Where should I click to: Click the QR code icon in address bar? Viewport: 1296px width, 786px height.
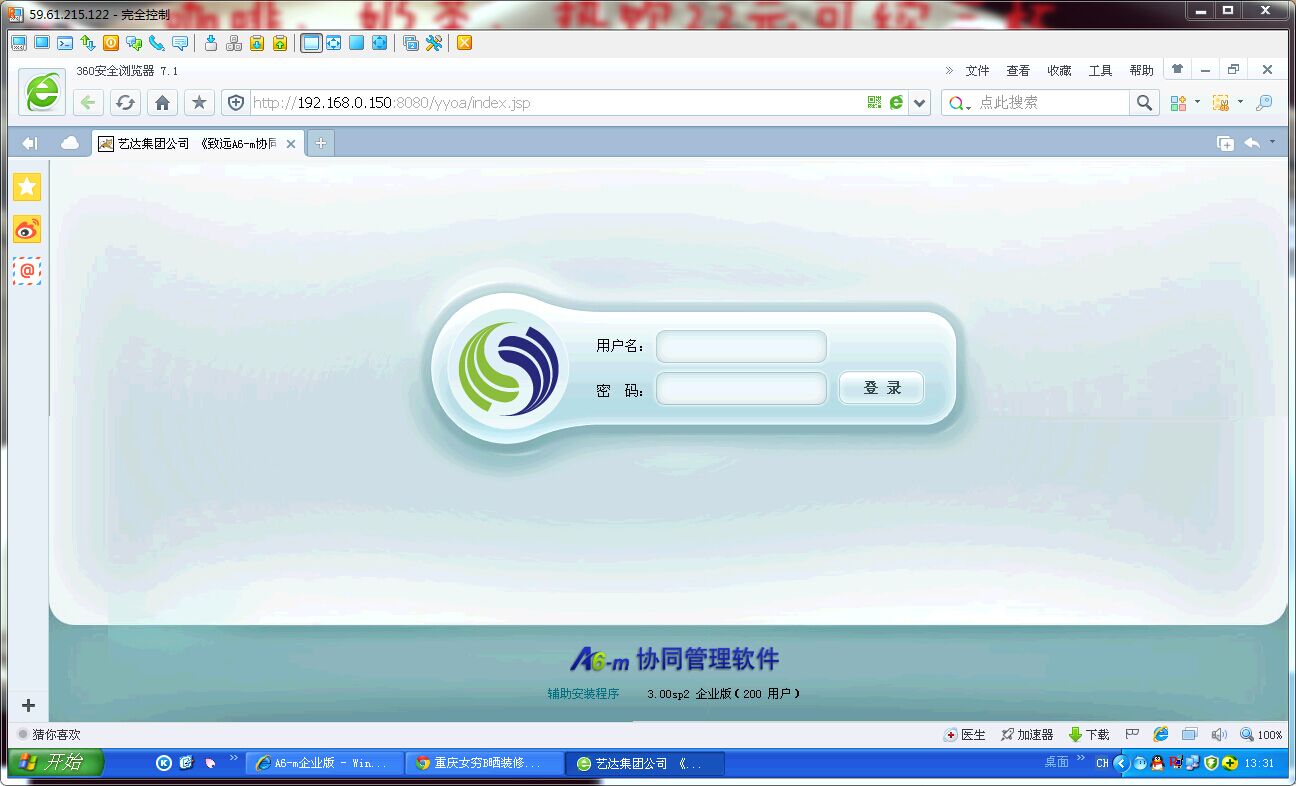click(x=875, y=102)
